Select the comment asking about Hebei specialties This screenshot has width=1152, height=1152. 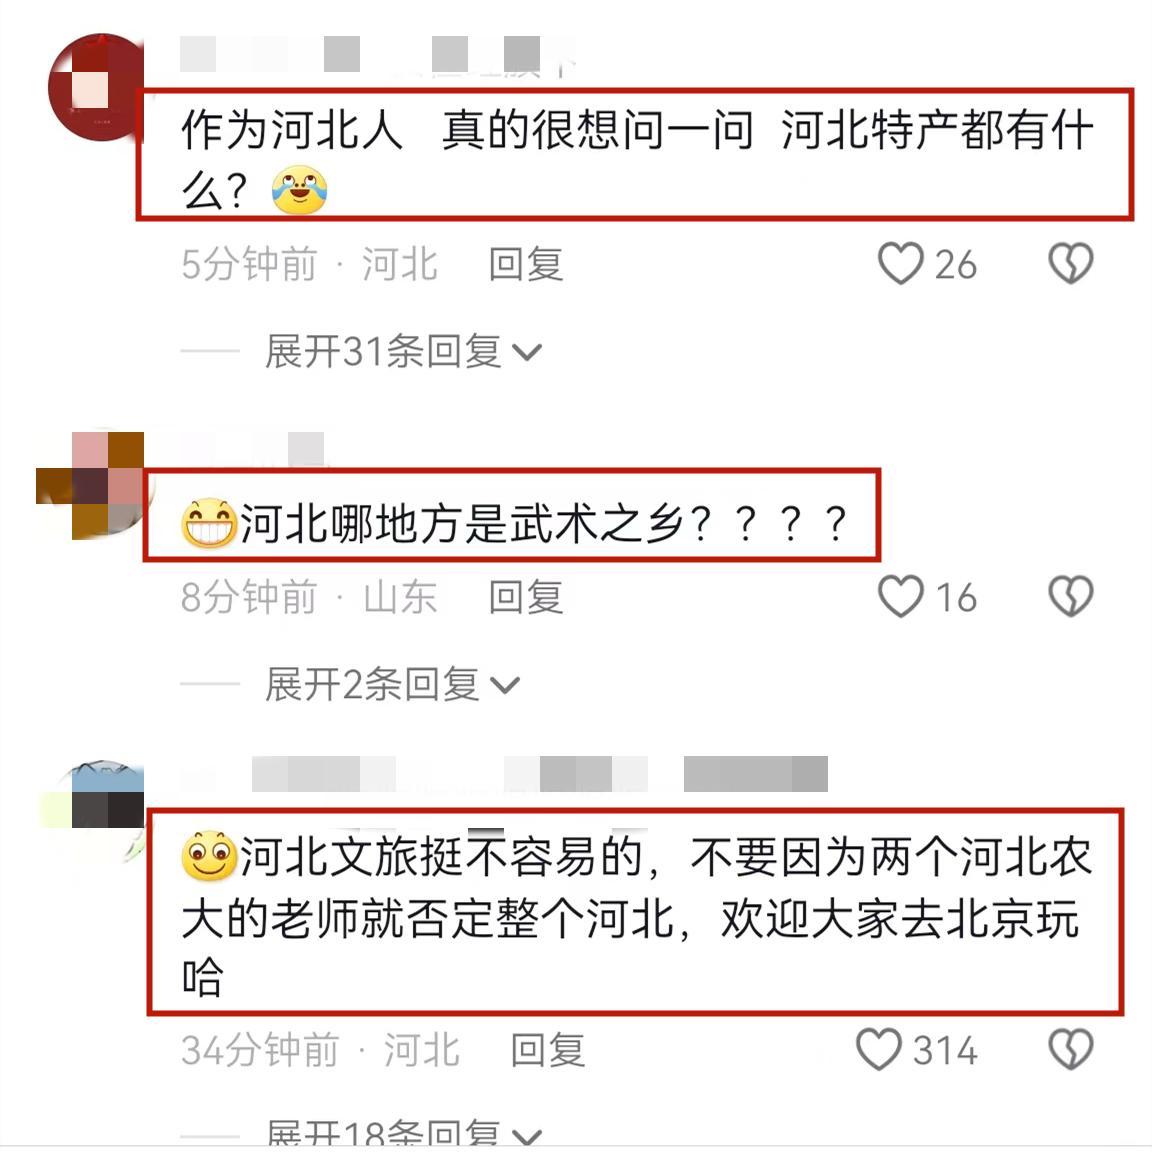click(636, 154)
